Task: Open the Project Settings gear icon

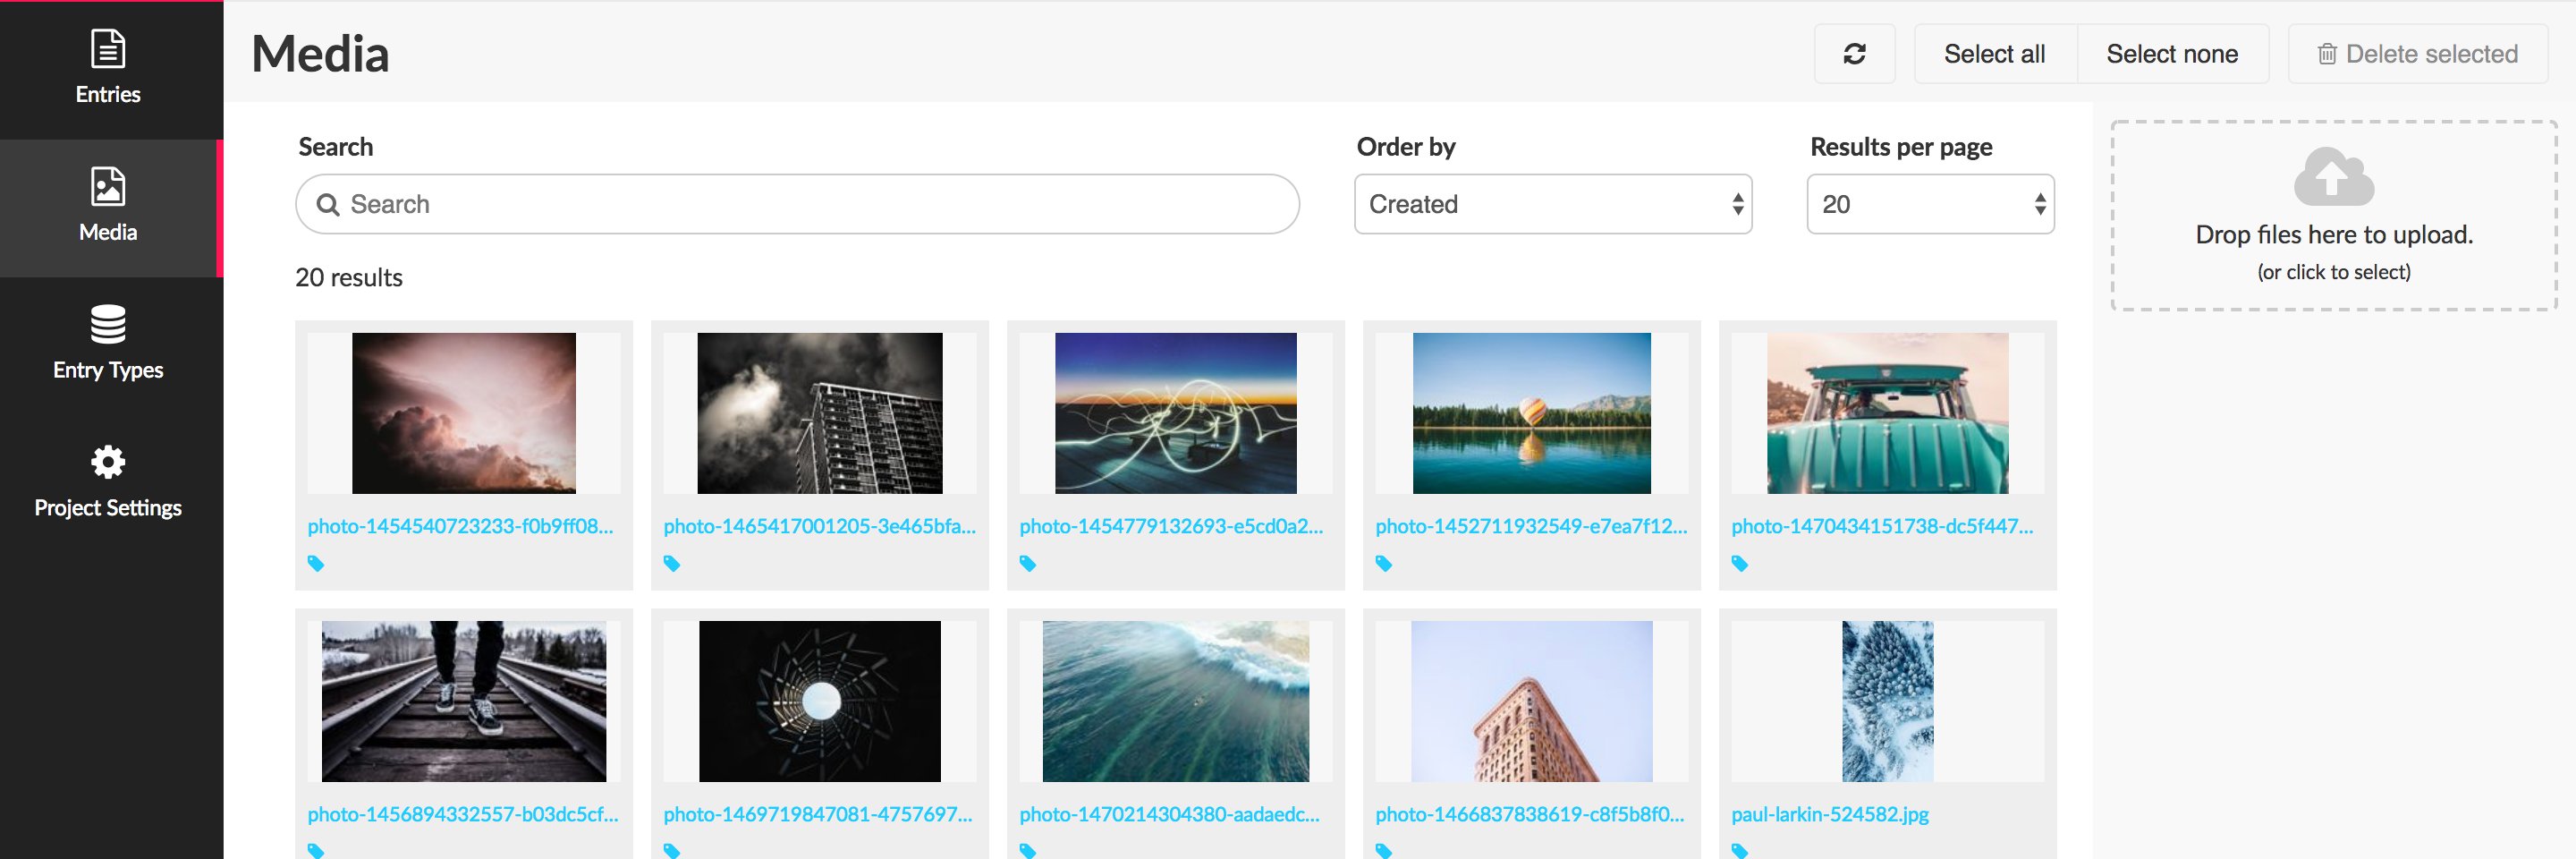Action: tap(108, 462)
